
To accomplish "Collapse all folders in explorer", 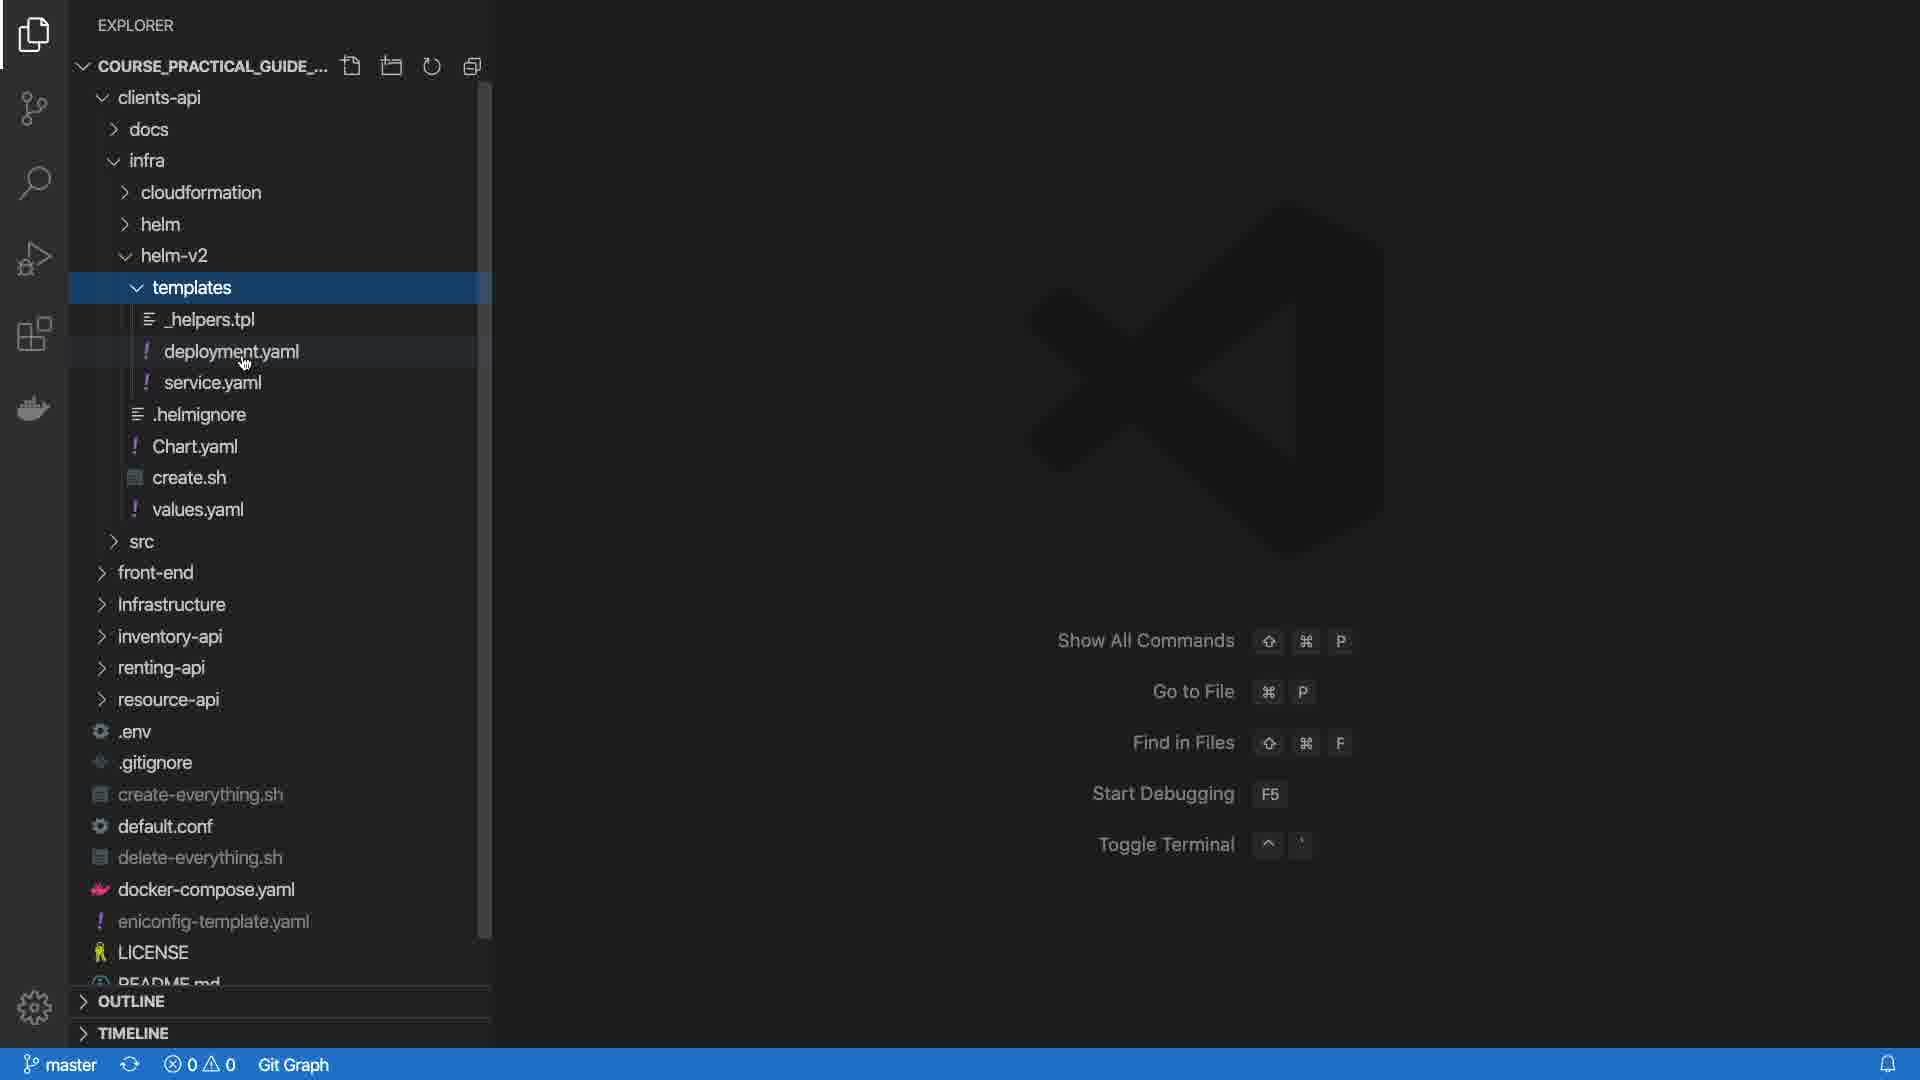I will coord(473,66).
